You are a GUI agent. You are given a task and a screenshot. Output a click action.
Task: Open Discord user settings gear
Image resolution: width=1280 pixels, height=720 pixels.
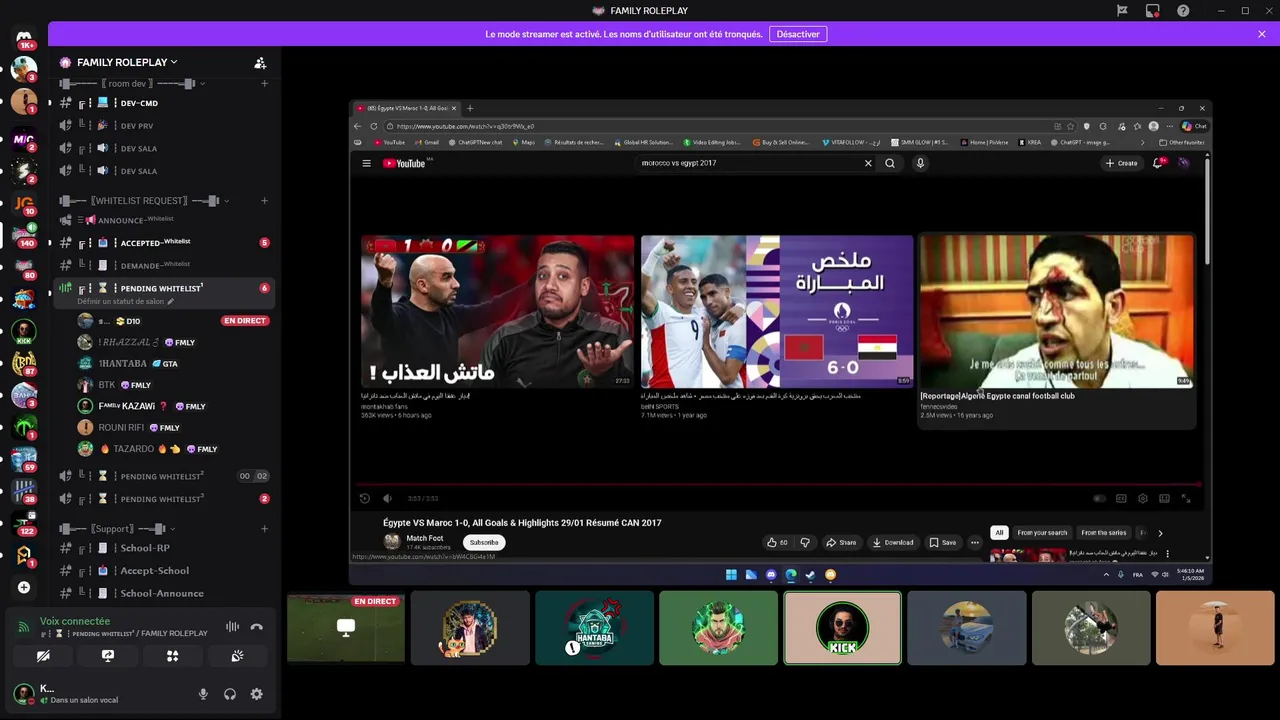257,694
